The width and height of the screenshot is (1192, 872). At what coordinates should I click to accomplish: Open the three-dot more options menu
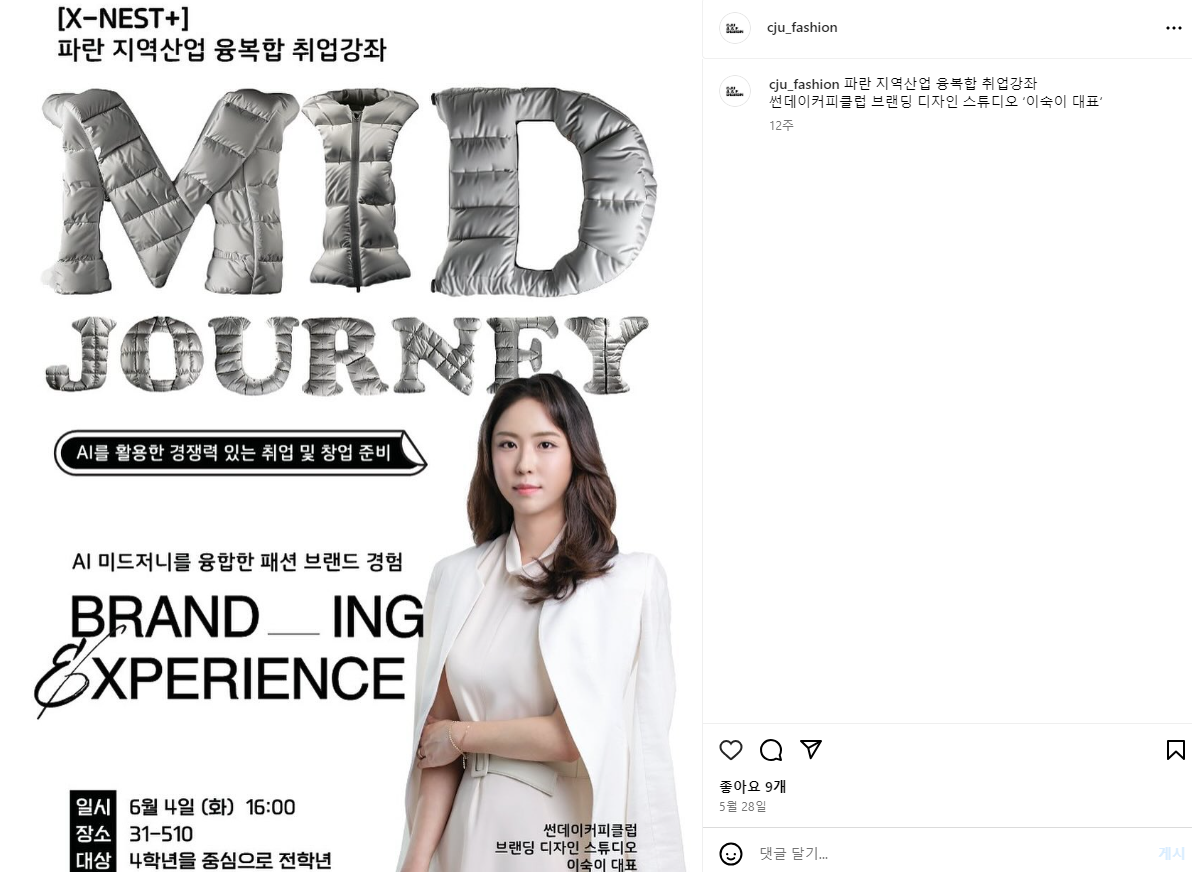click(x=1174, y=28)
